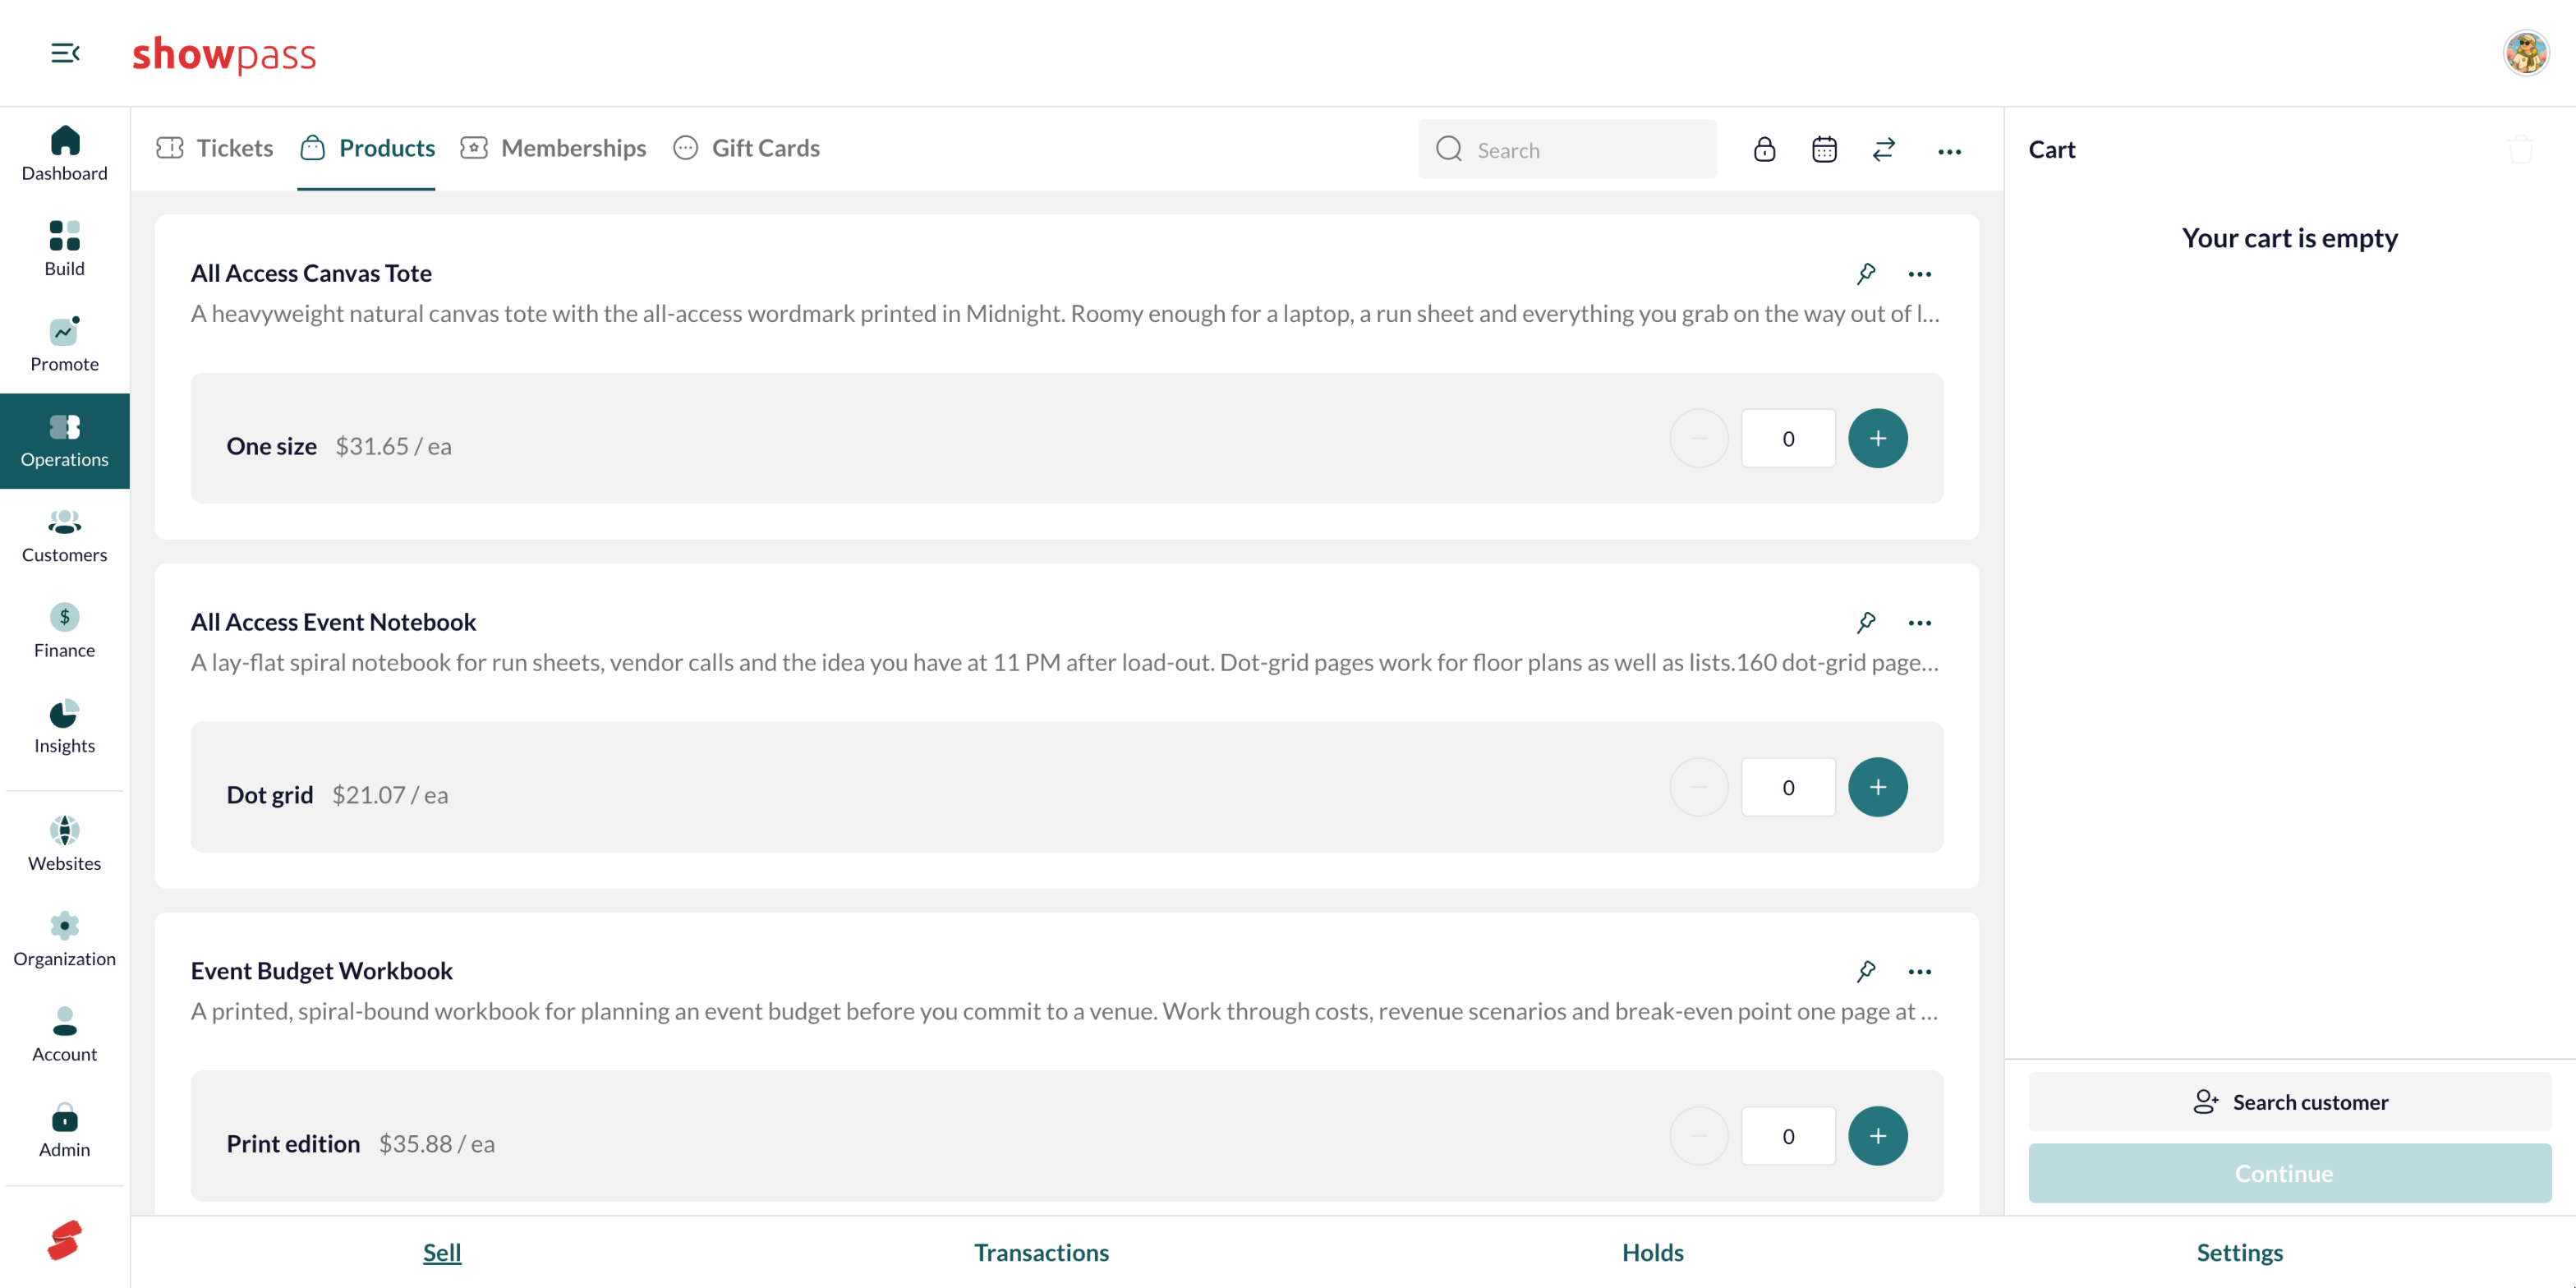Go to the Promote section
Viewport: 2576px width, 1288px height.
(65, 345)
